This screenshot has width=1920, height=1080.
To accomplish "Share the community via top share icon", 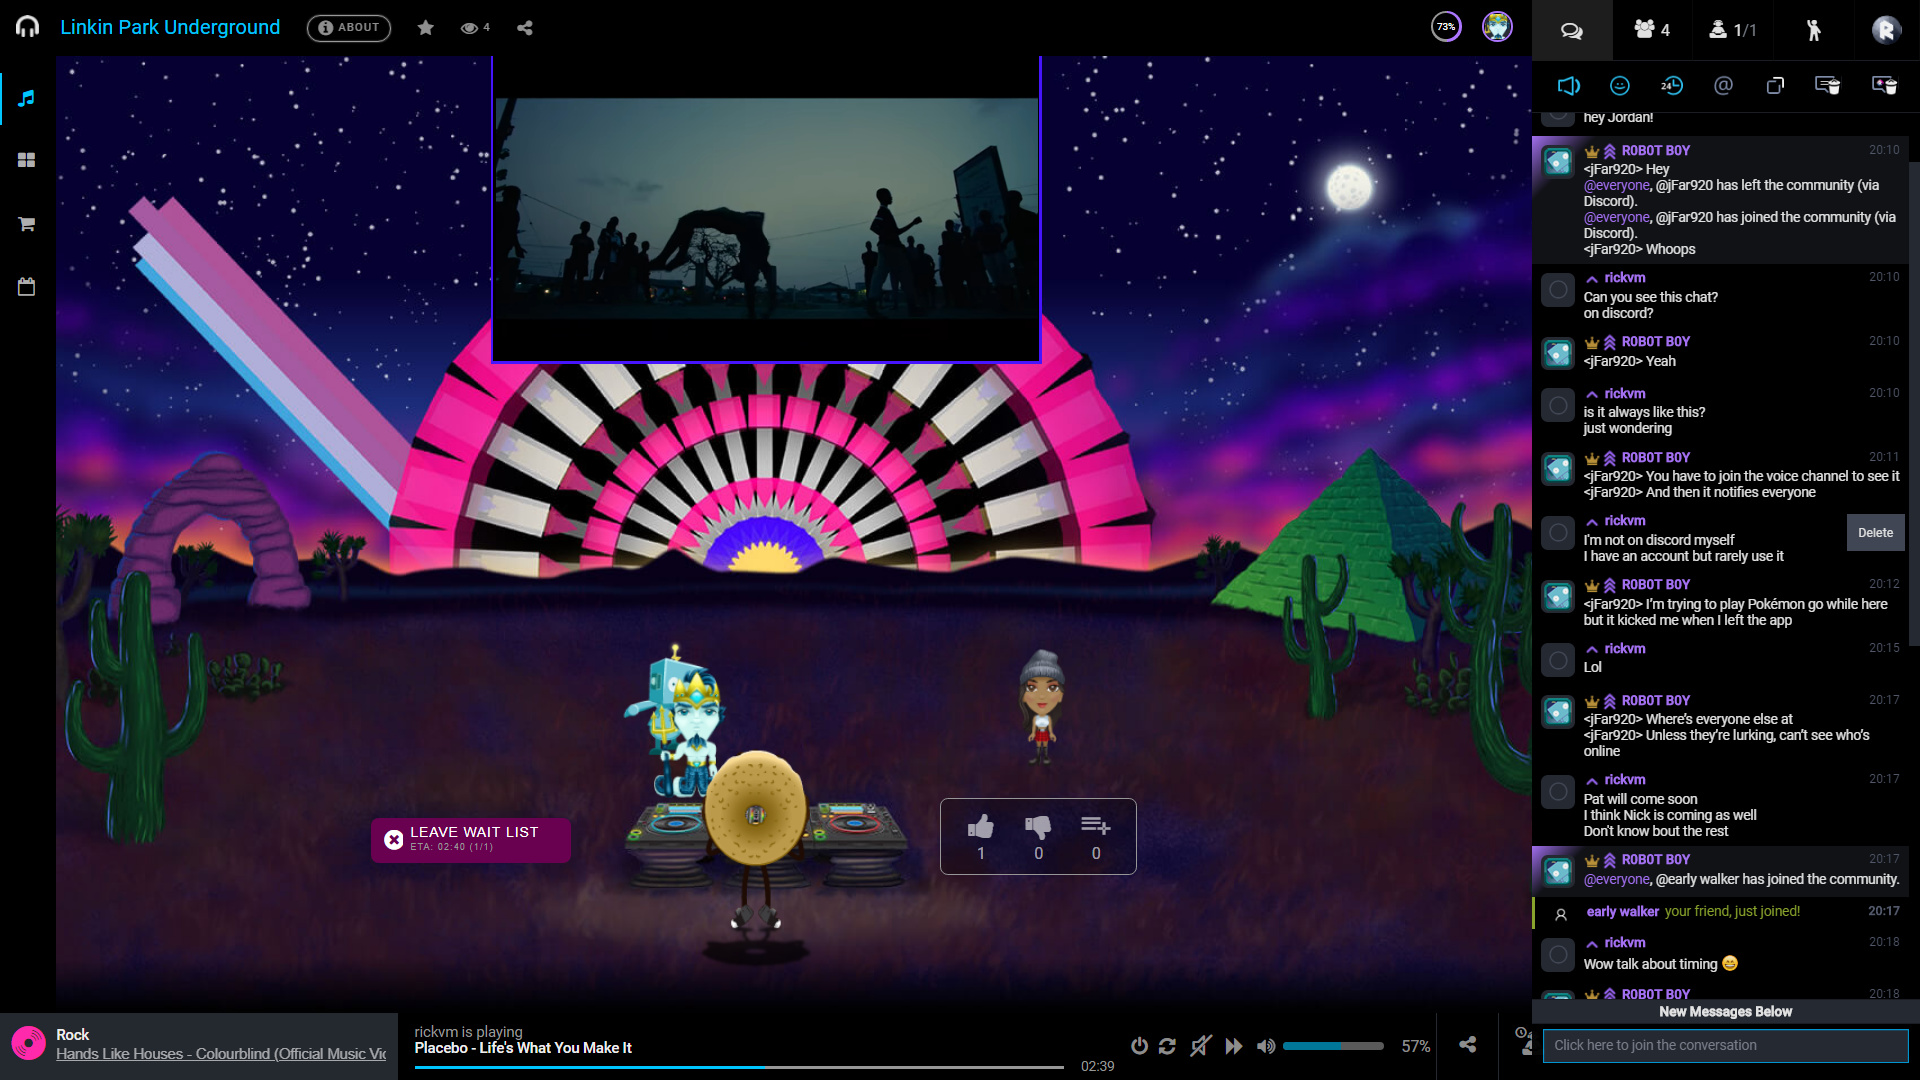I will pos(525,28).
